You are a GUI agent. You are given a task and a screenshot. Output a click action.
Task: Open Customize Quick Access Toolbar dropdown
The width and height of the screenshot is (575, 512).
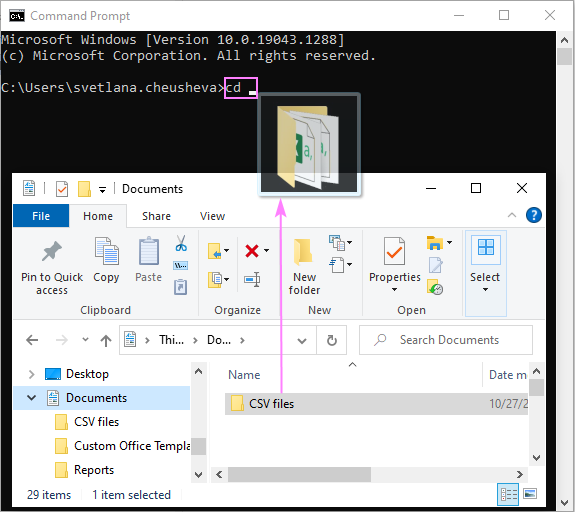click(103, 190)
